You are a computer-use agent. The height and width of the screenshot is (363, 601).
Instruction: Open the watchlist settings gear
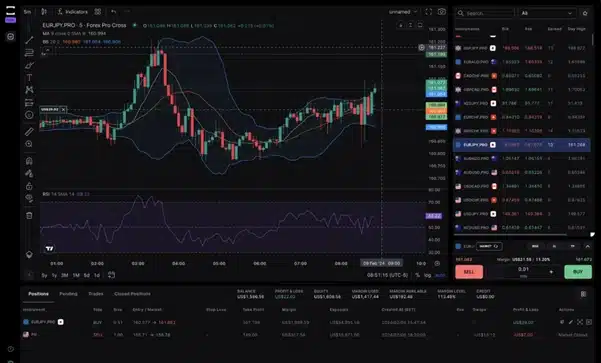pyautogui.click(x=585, y=13)
